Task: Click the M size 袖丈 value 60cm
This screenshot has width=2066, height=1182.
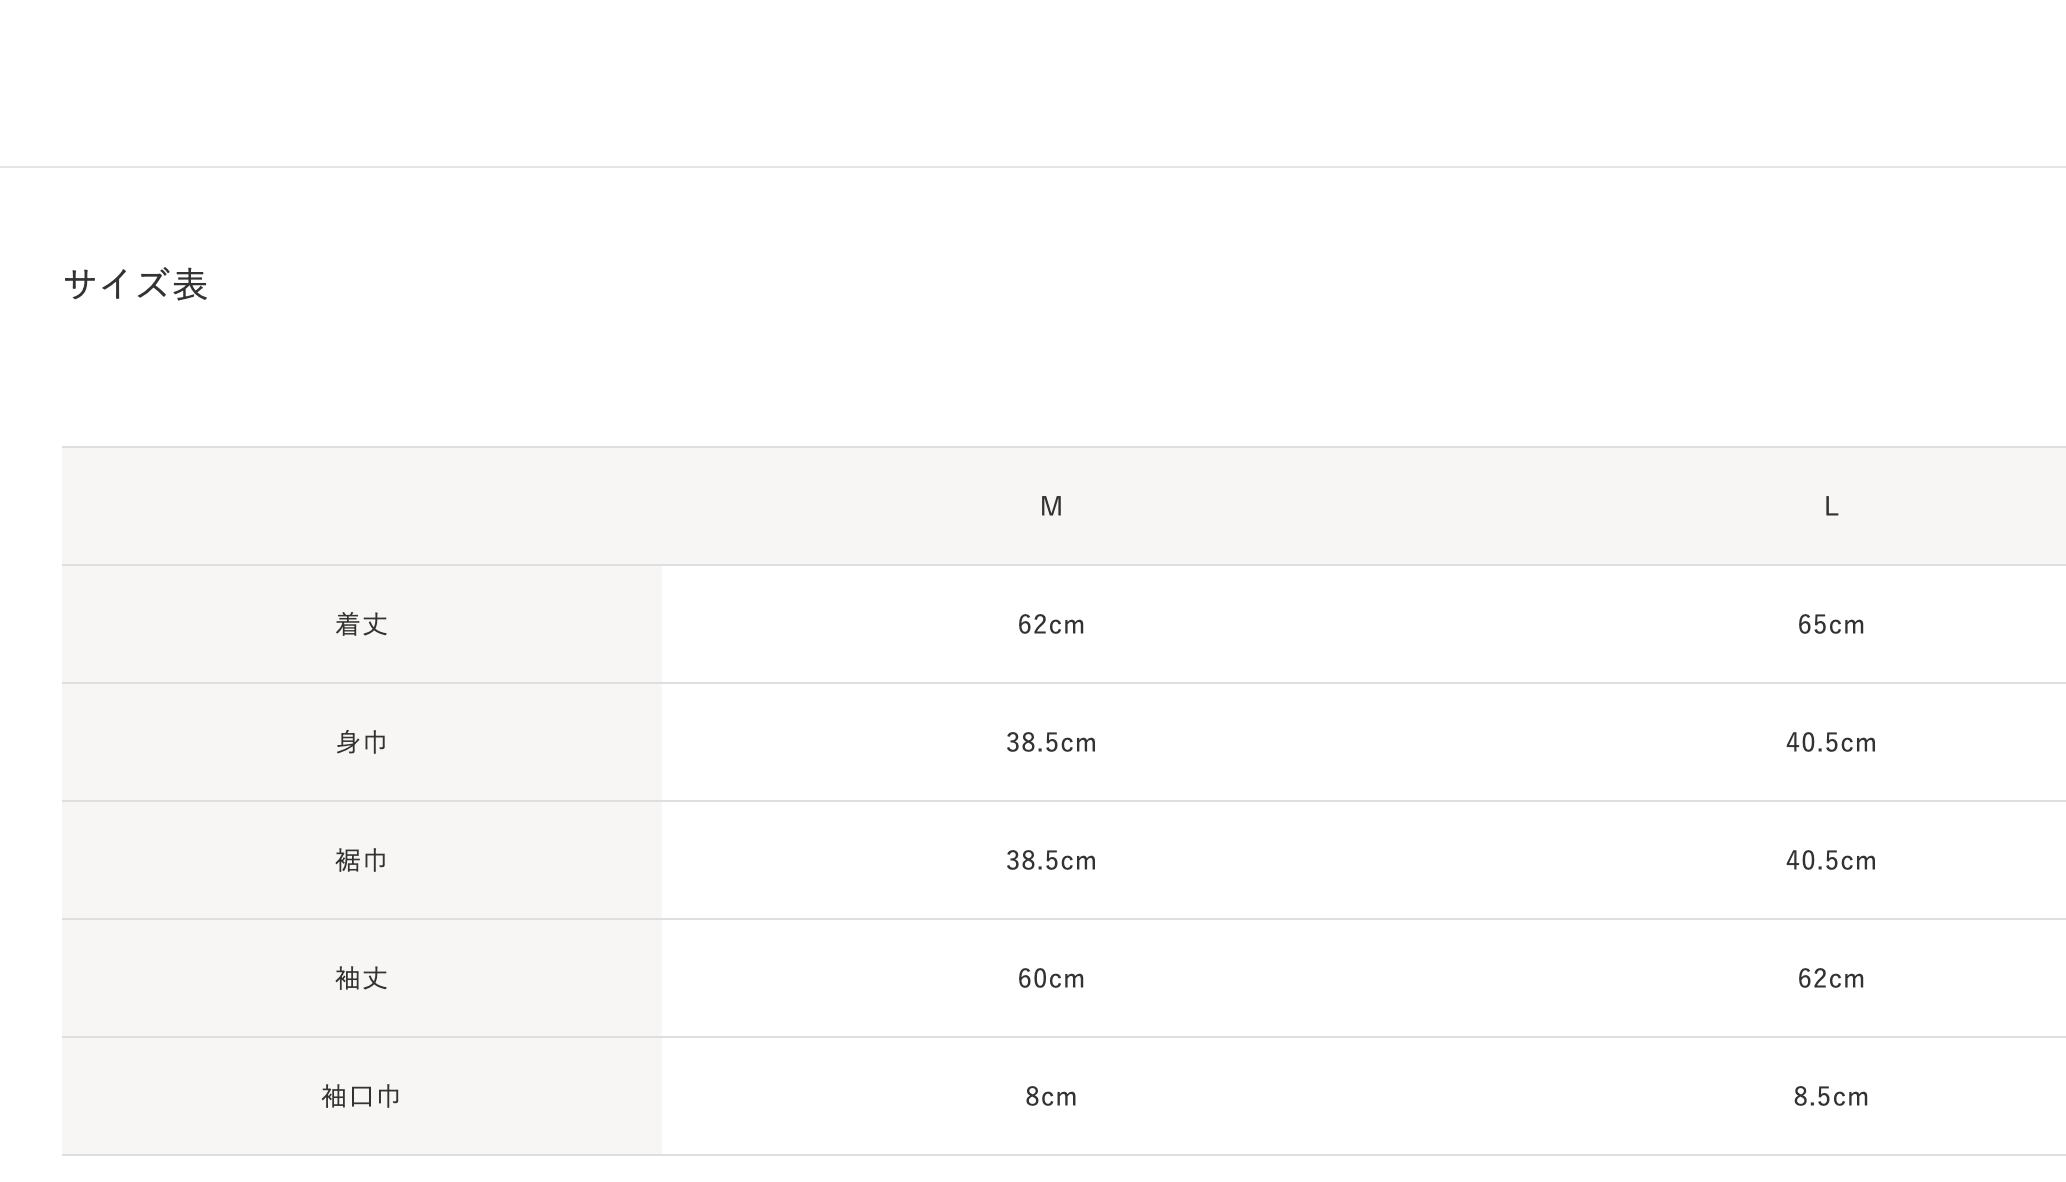Action: tap(1051, 979)
